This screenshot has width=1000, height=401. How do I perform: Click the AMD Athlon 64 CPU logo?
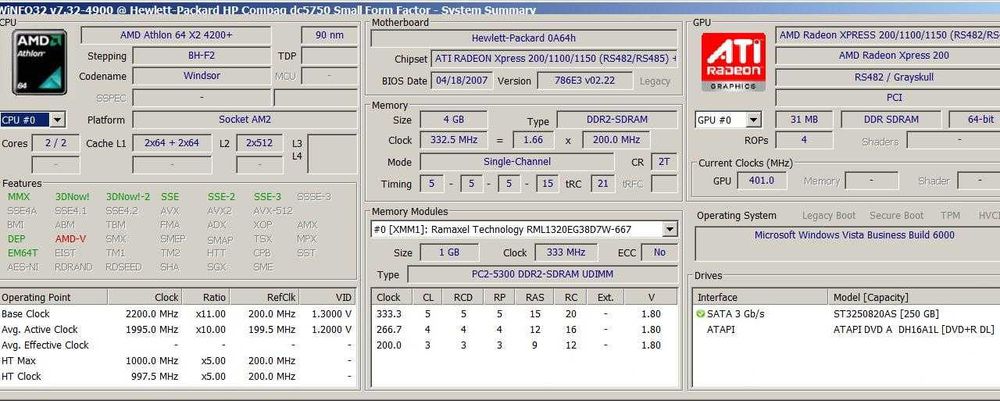point(40,62)
